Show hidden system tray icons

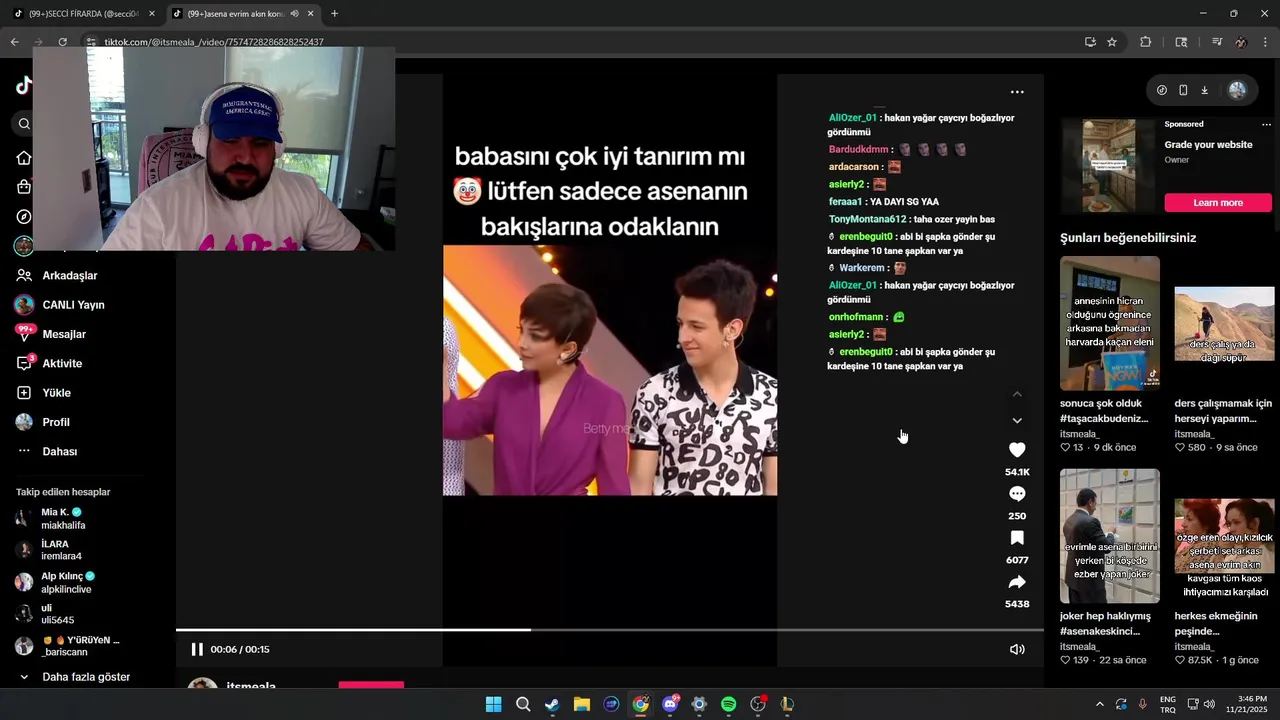(x=1100, y=704)
